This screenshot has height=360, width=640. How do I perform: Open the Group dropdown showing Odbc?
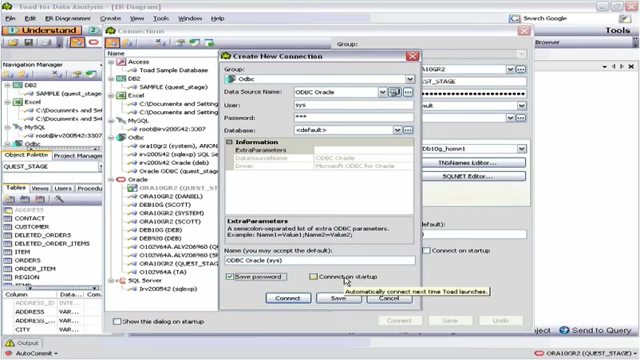[409, 79]
